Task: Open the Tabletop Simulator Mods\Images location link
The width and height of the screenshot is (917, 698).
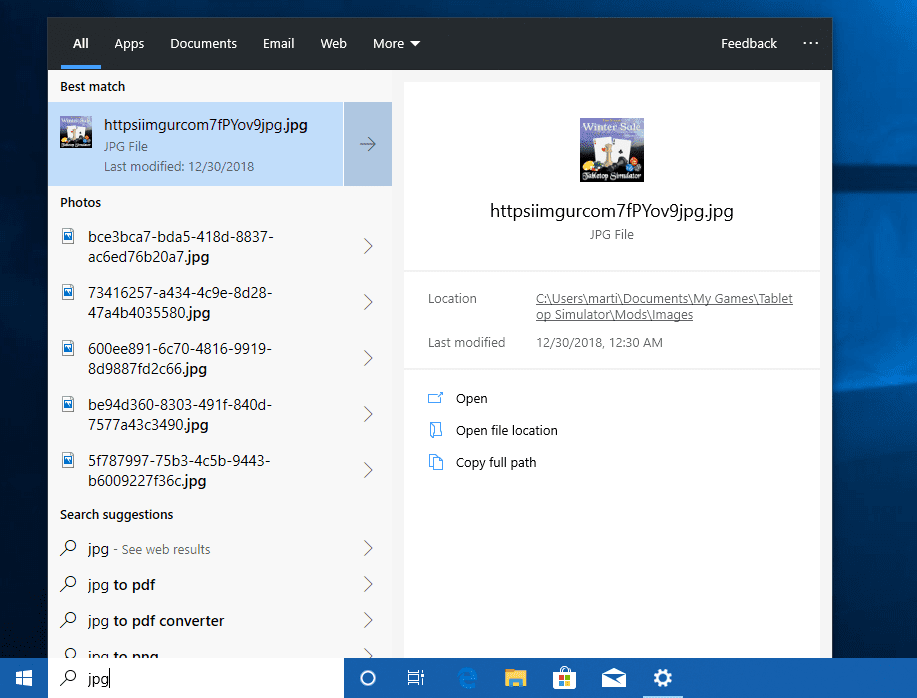Action: [663, 307]
